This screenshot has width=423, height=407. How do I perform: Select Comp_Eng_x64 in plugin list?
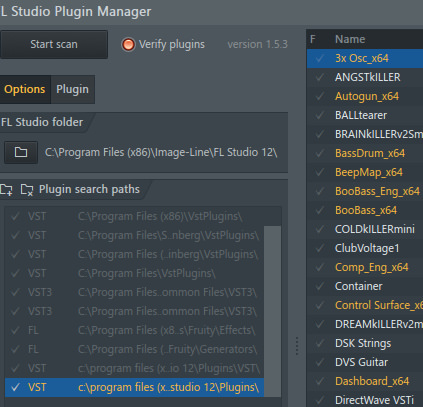[372, 267]
